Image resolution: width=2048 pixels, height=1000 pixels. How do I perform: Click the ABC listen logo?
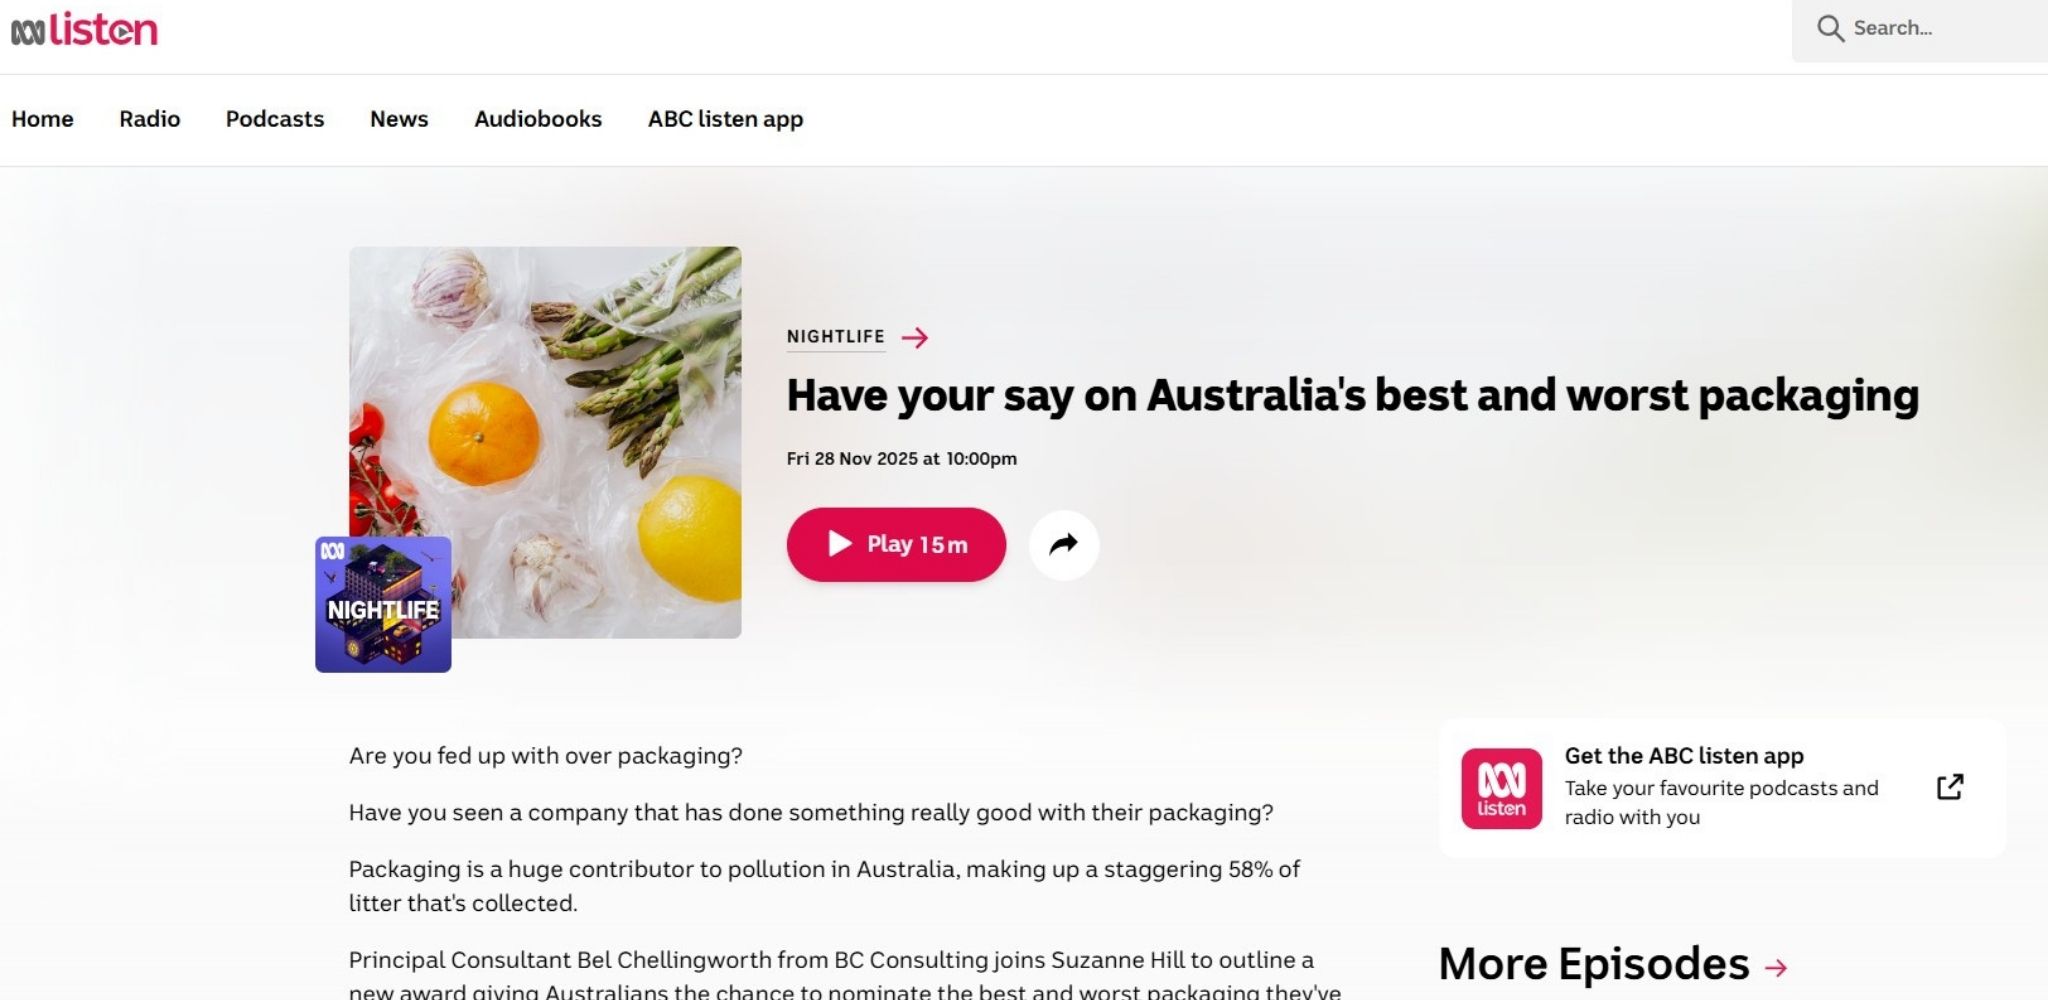click(x=84, y=29)
